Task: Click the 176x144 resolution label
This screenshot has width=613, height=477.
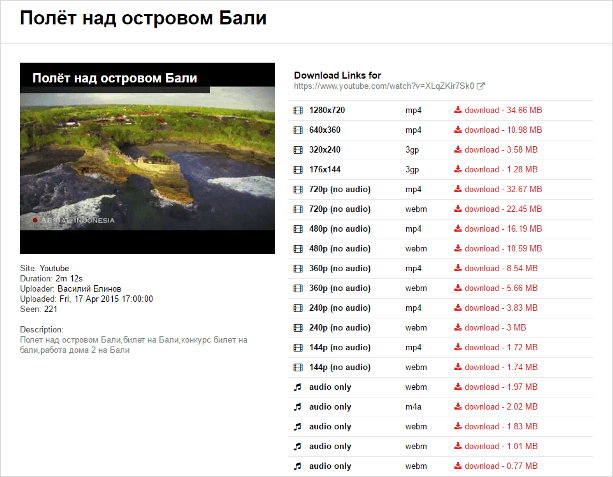Action: point(324,170)
